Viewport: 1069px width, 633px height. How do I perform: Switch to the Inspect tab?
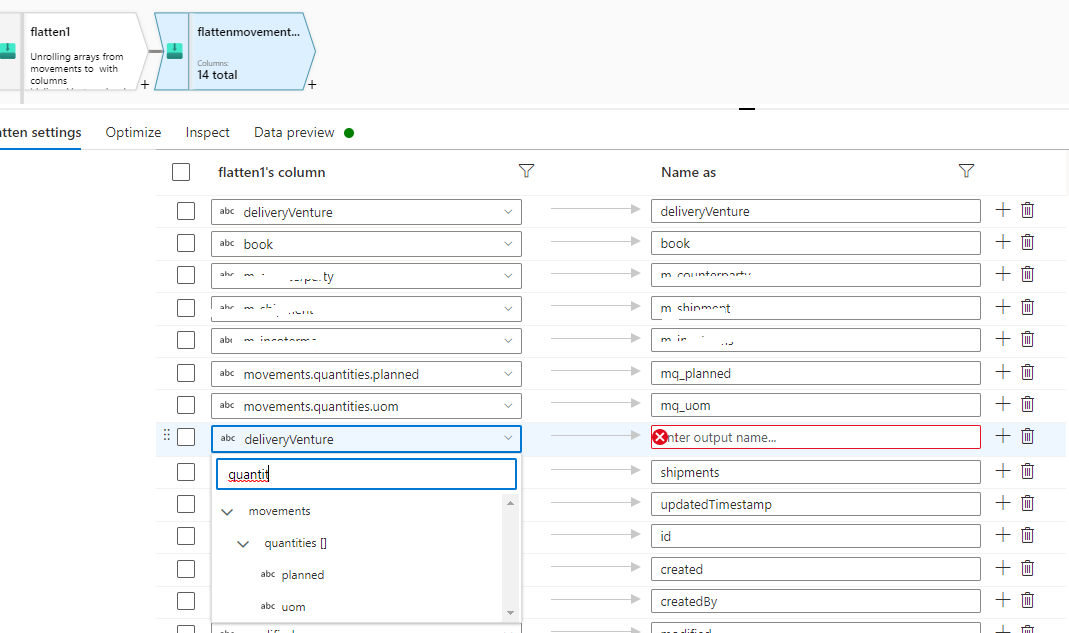(207, 132)
